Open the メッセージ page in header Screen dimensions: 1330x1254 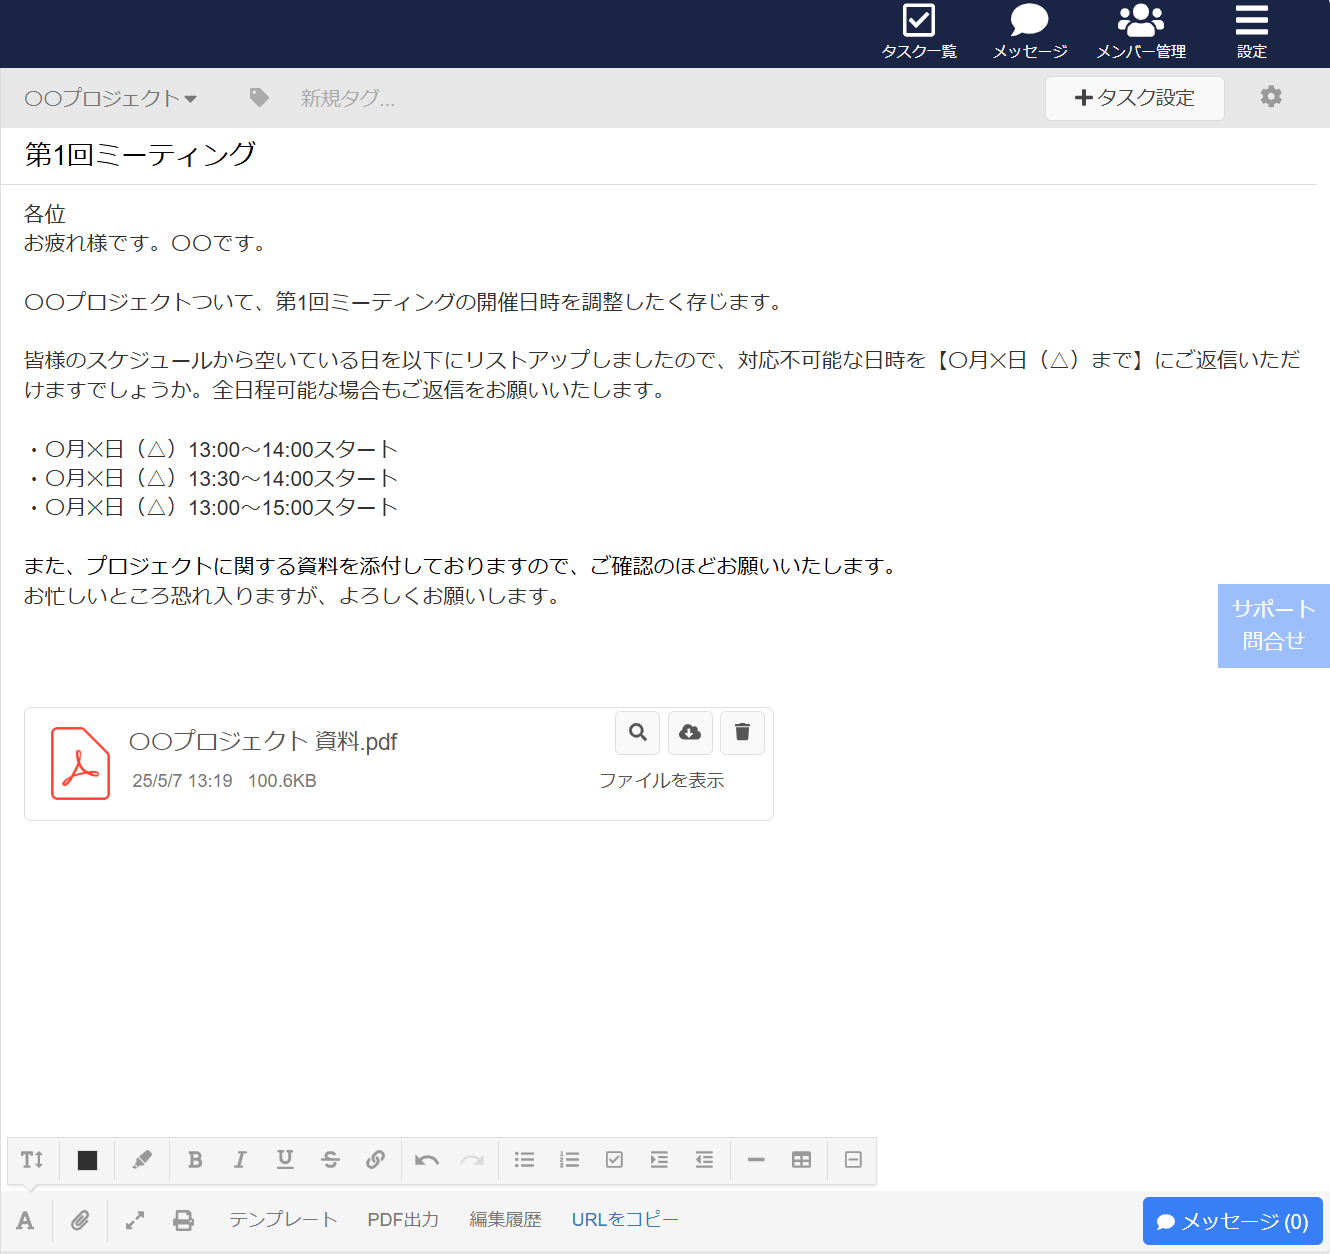pyautogui.click(x=1029, y=32)
